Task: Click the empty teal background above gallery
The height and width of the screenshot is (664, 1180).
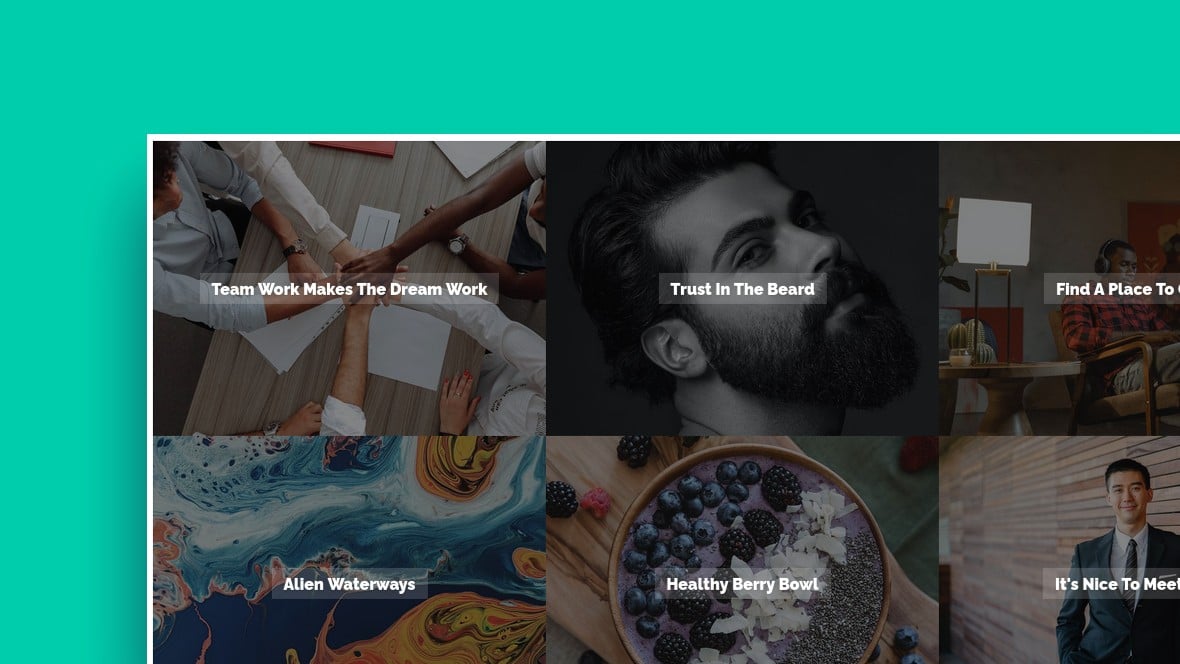Action: pos(590,66)
